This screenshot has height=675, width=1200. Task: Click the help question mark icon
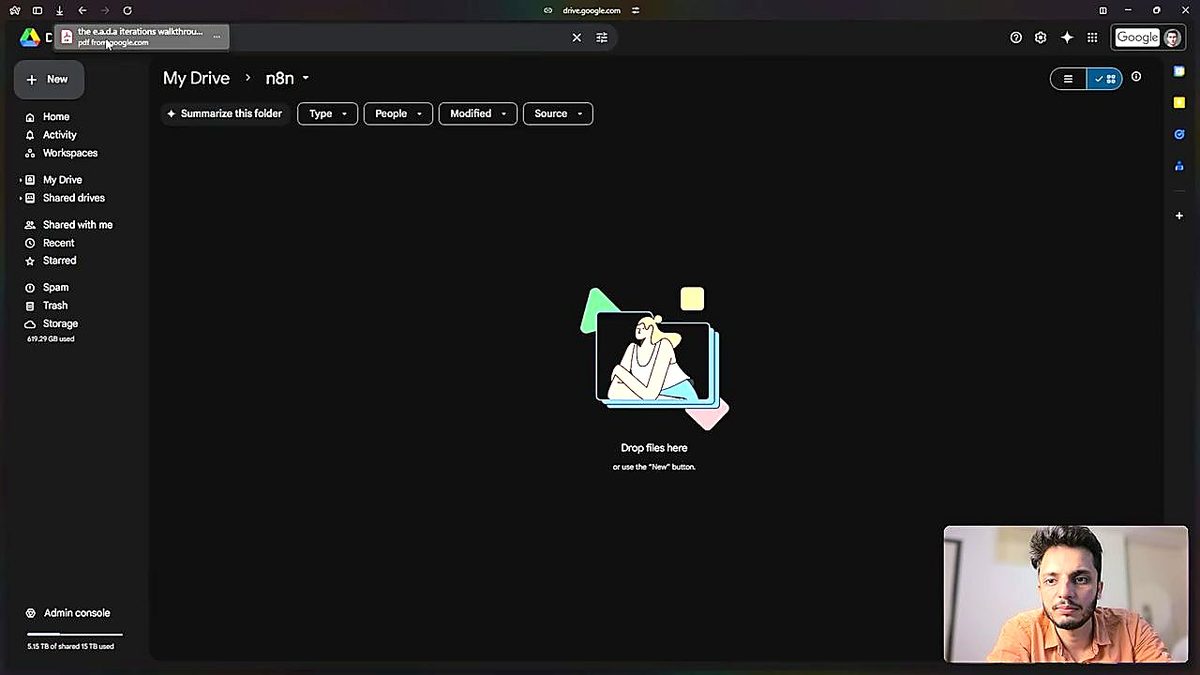click(1016, 37)
